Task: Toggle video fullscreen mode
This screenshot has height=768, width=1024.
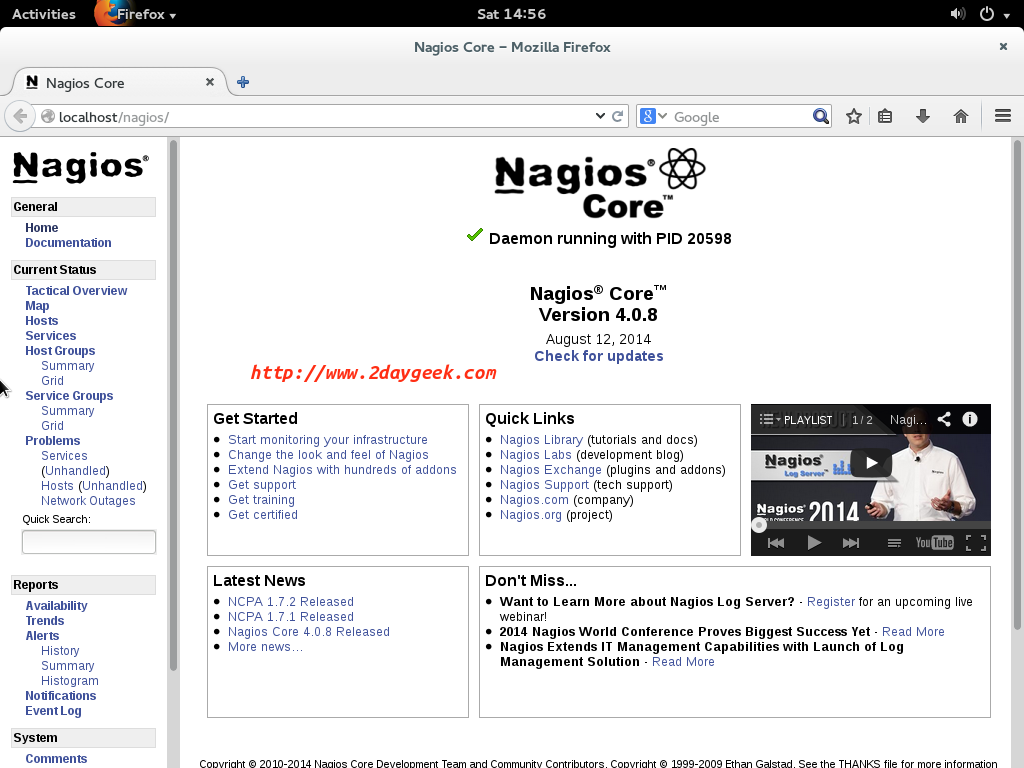Action: [x=976, y=543]
